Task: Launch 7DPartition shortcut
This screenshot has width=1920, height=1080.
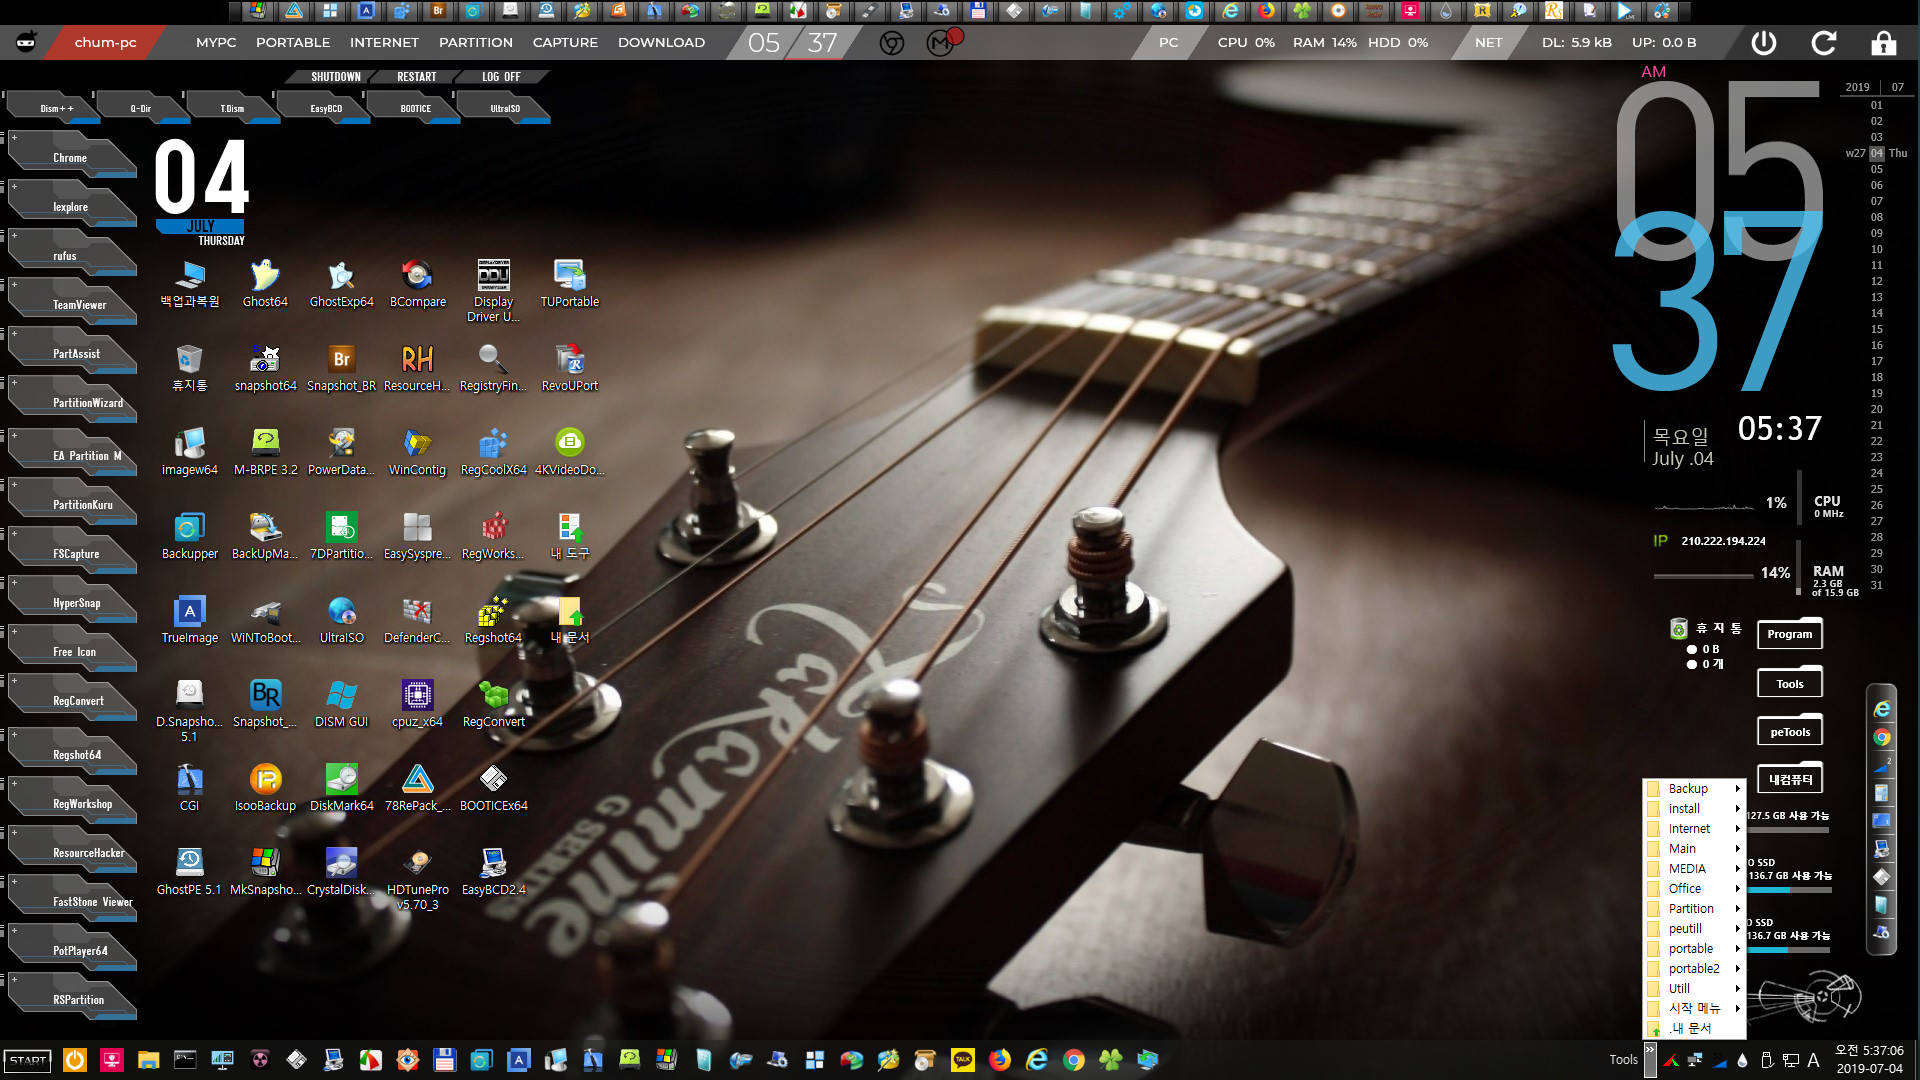Action: 341,536
